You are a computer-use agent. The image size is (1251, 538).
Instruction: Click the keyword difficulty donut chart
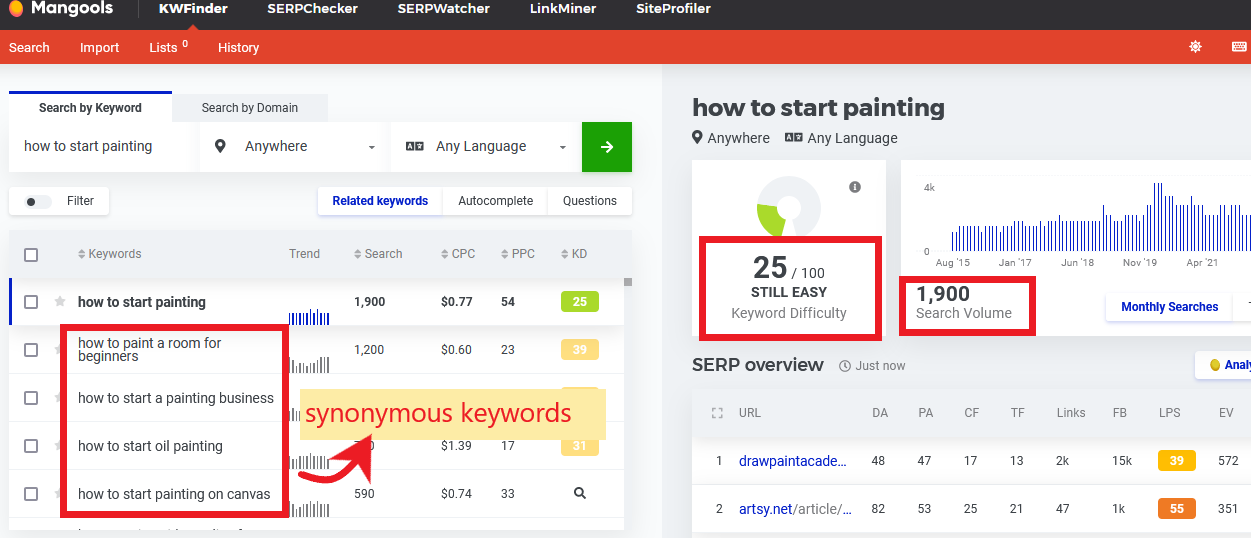click(789, 207)
